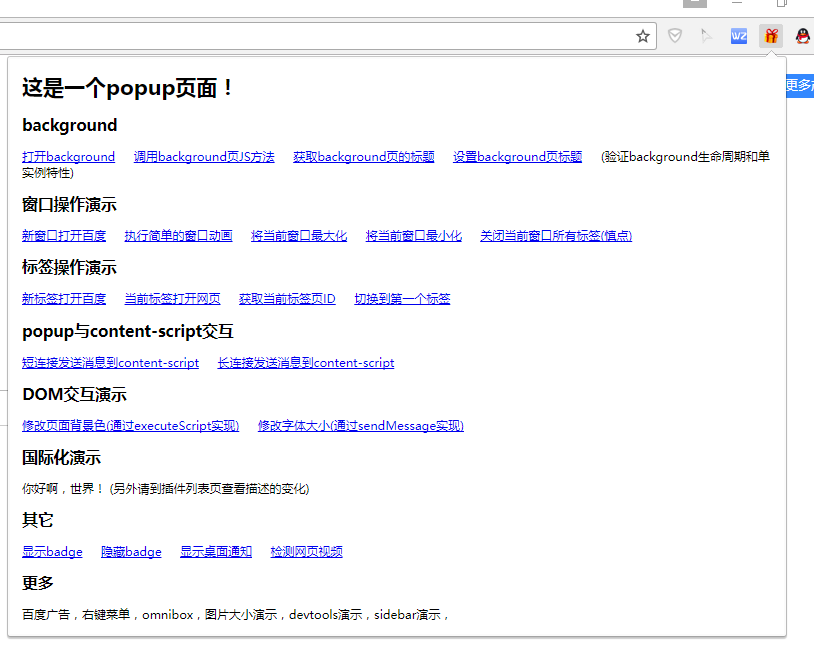The width and height of the screenshot is (814, 647).
Task: Open the 打开background link
Action: [x=68, y=156]
